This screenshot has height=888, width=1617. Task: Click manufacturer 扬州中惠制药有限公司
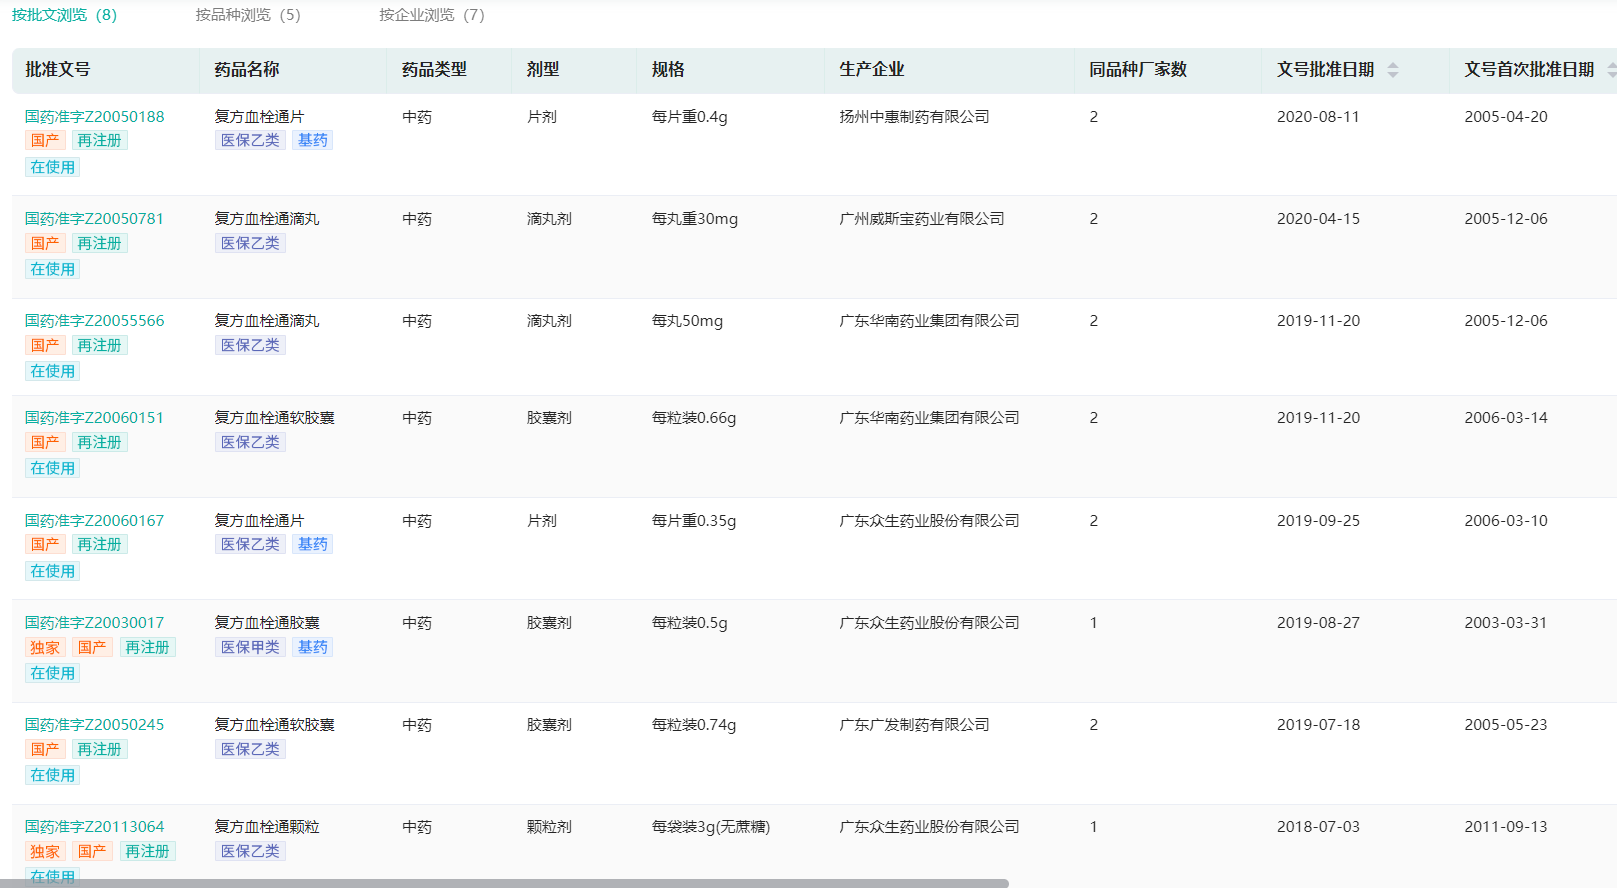tap(914, 117)
